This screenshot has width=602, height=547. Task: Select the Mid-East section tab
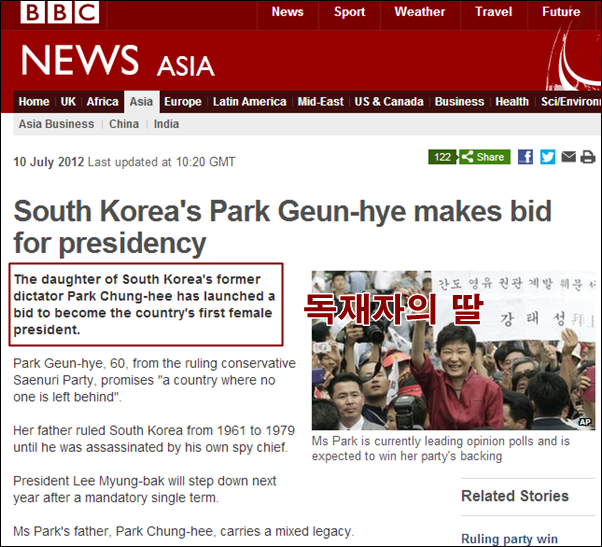[x=321, y=102]
